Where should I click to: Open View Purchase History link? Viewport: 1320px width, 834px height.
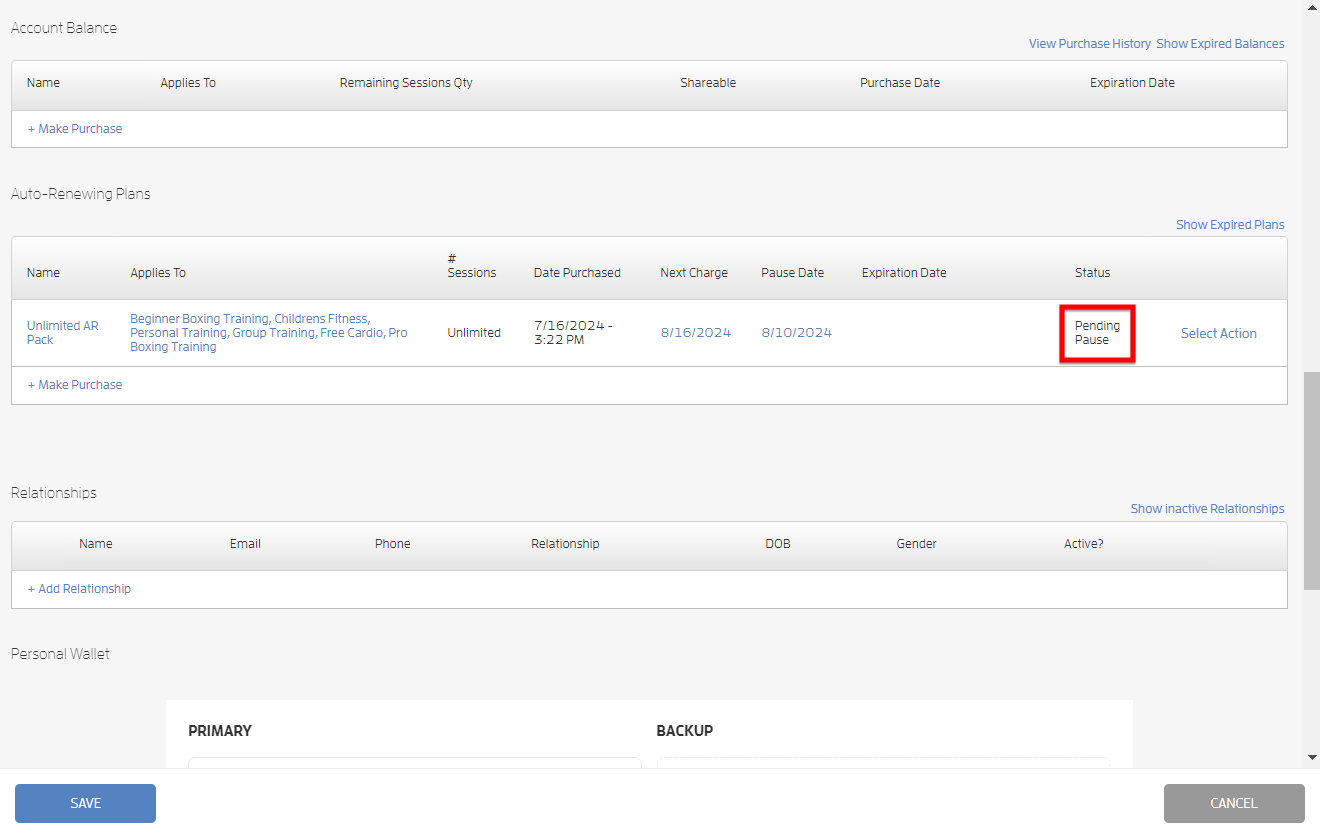pos(1089,44)
